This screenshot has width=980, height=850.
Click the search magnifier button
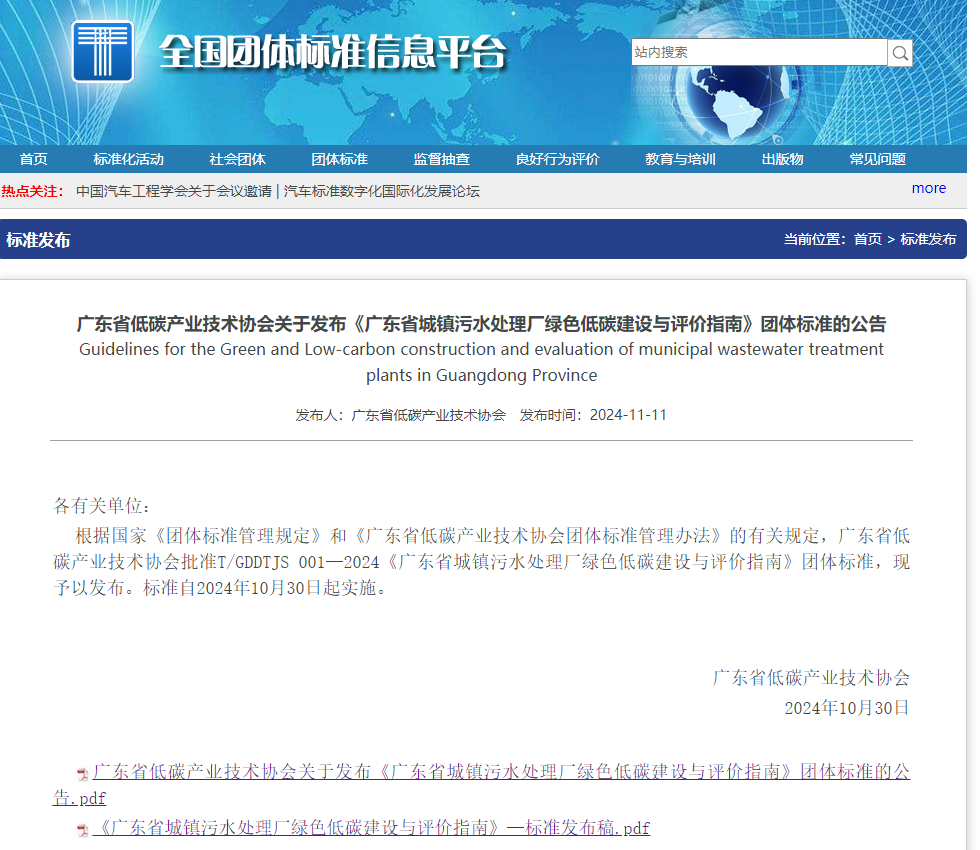coord(900,53)
